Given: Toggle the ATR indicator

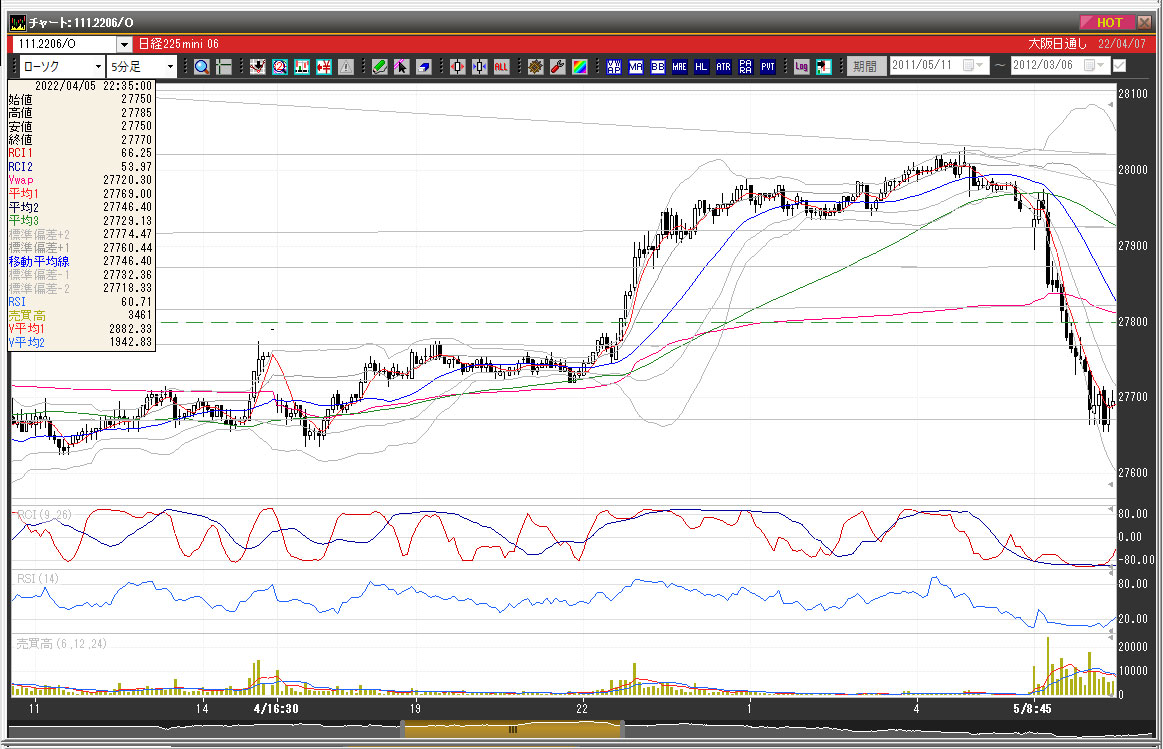Looking at the screenshot, I should pyautogui.click(x=723, y=67).
